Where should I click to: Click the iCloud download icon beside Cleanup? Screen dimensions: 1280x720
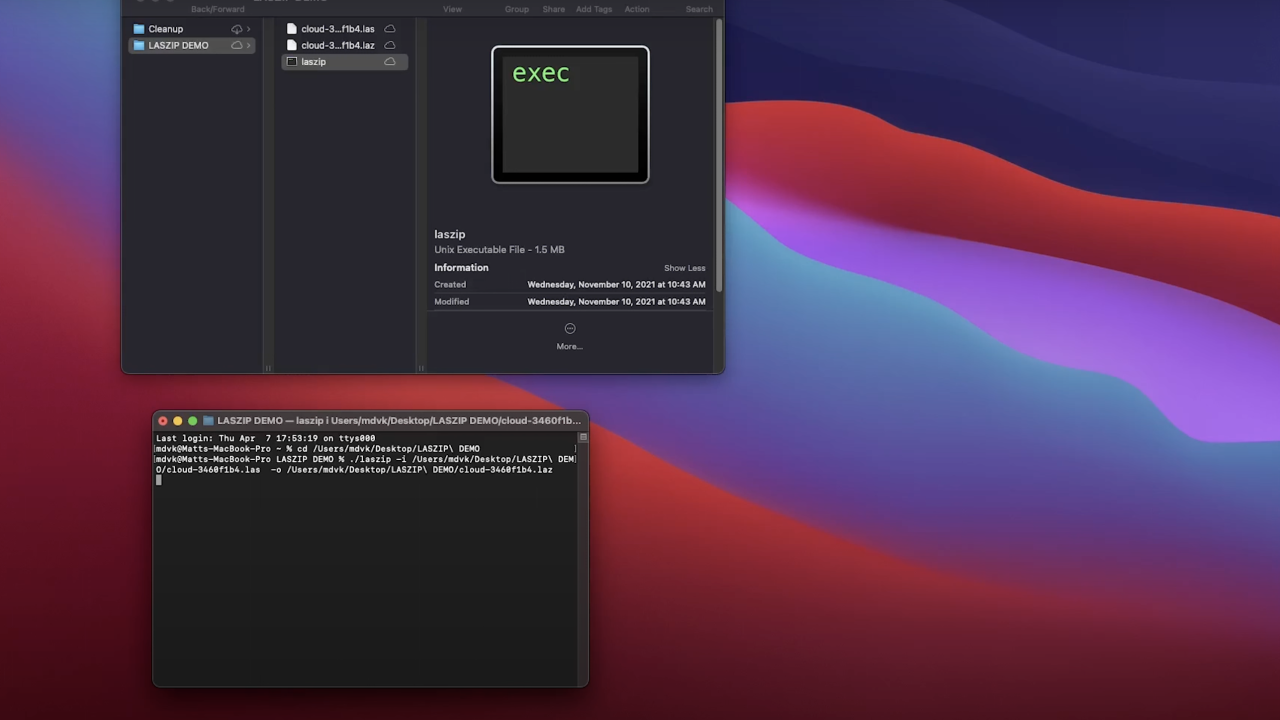coord(237,29)
